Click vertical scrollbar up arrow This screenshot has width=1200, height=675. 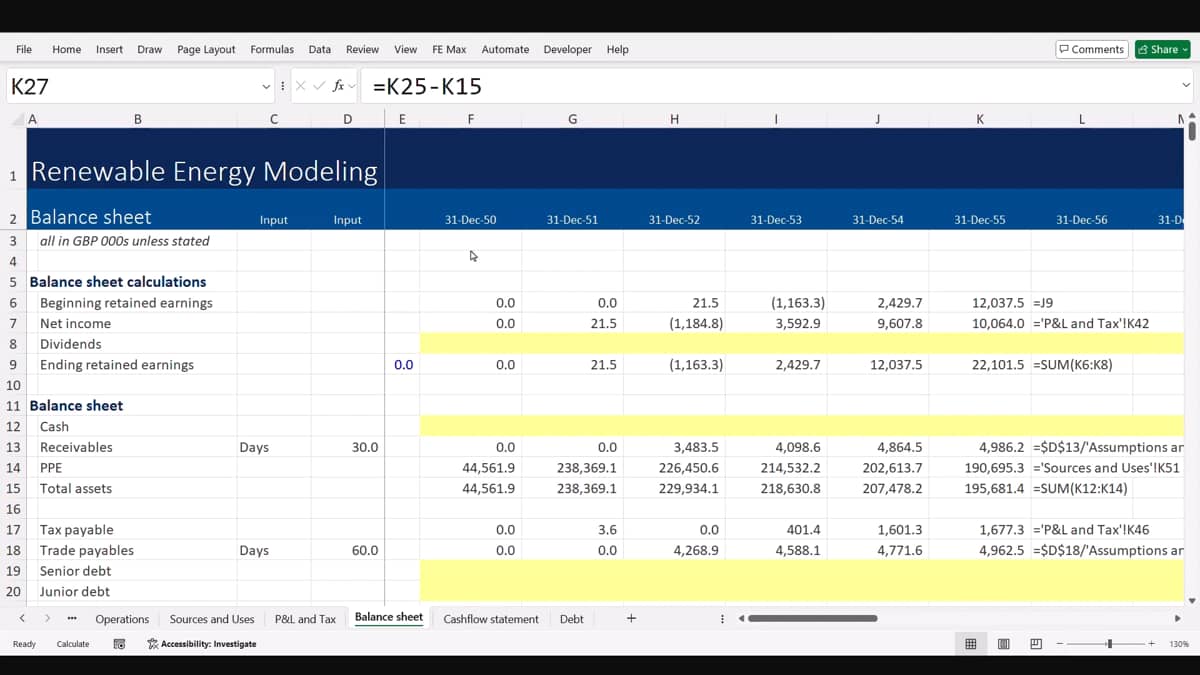pyautogui.click(x=1191, y=118)
